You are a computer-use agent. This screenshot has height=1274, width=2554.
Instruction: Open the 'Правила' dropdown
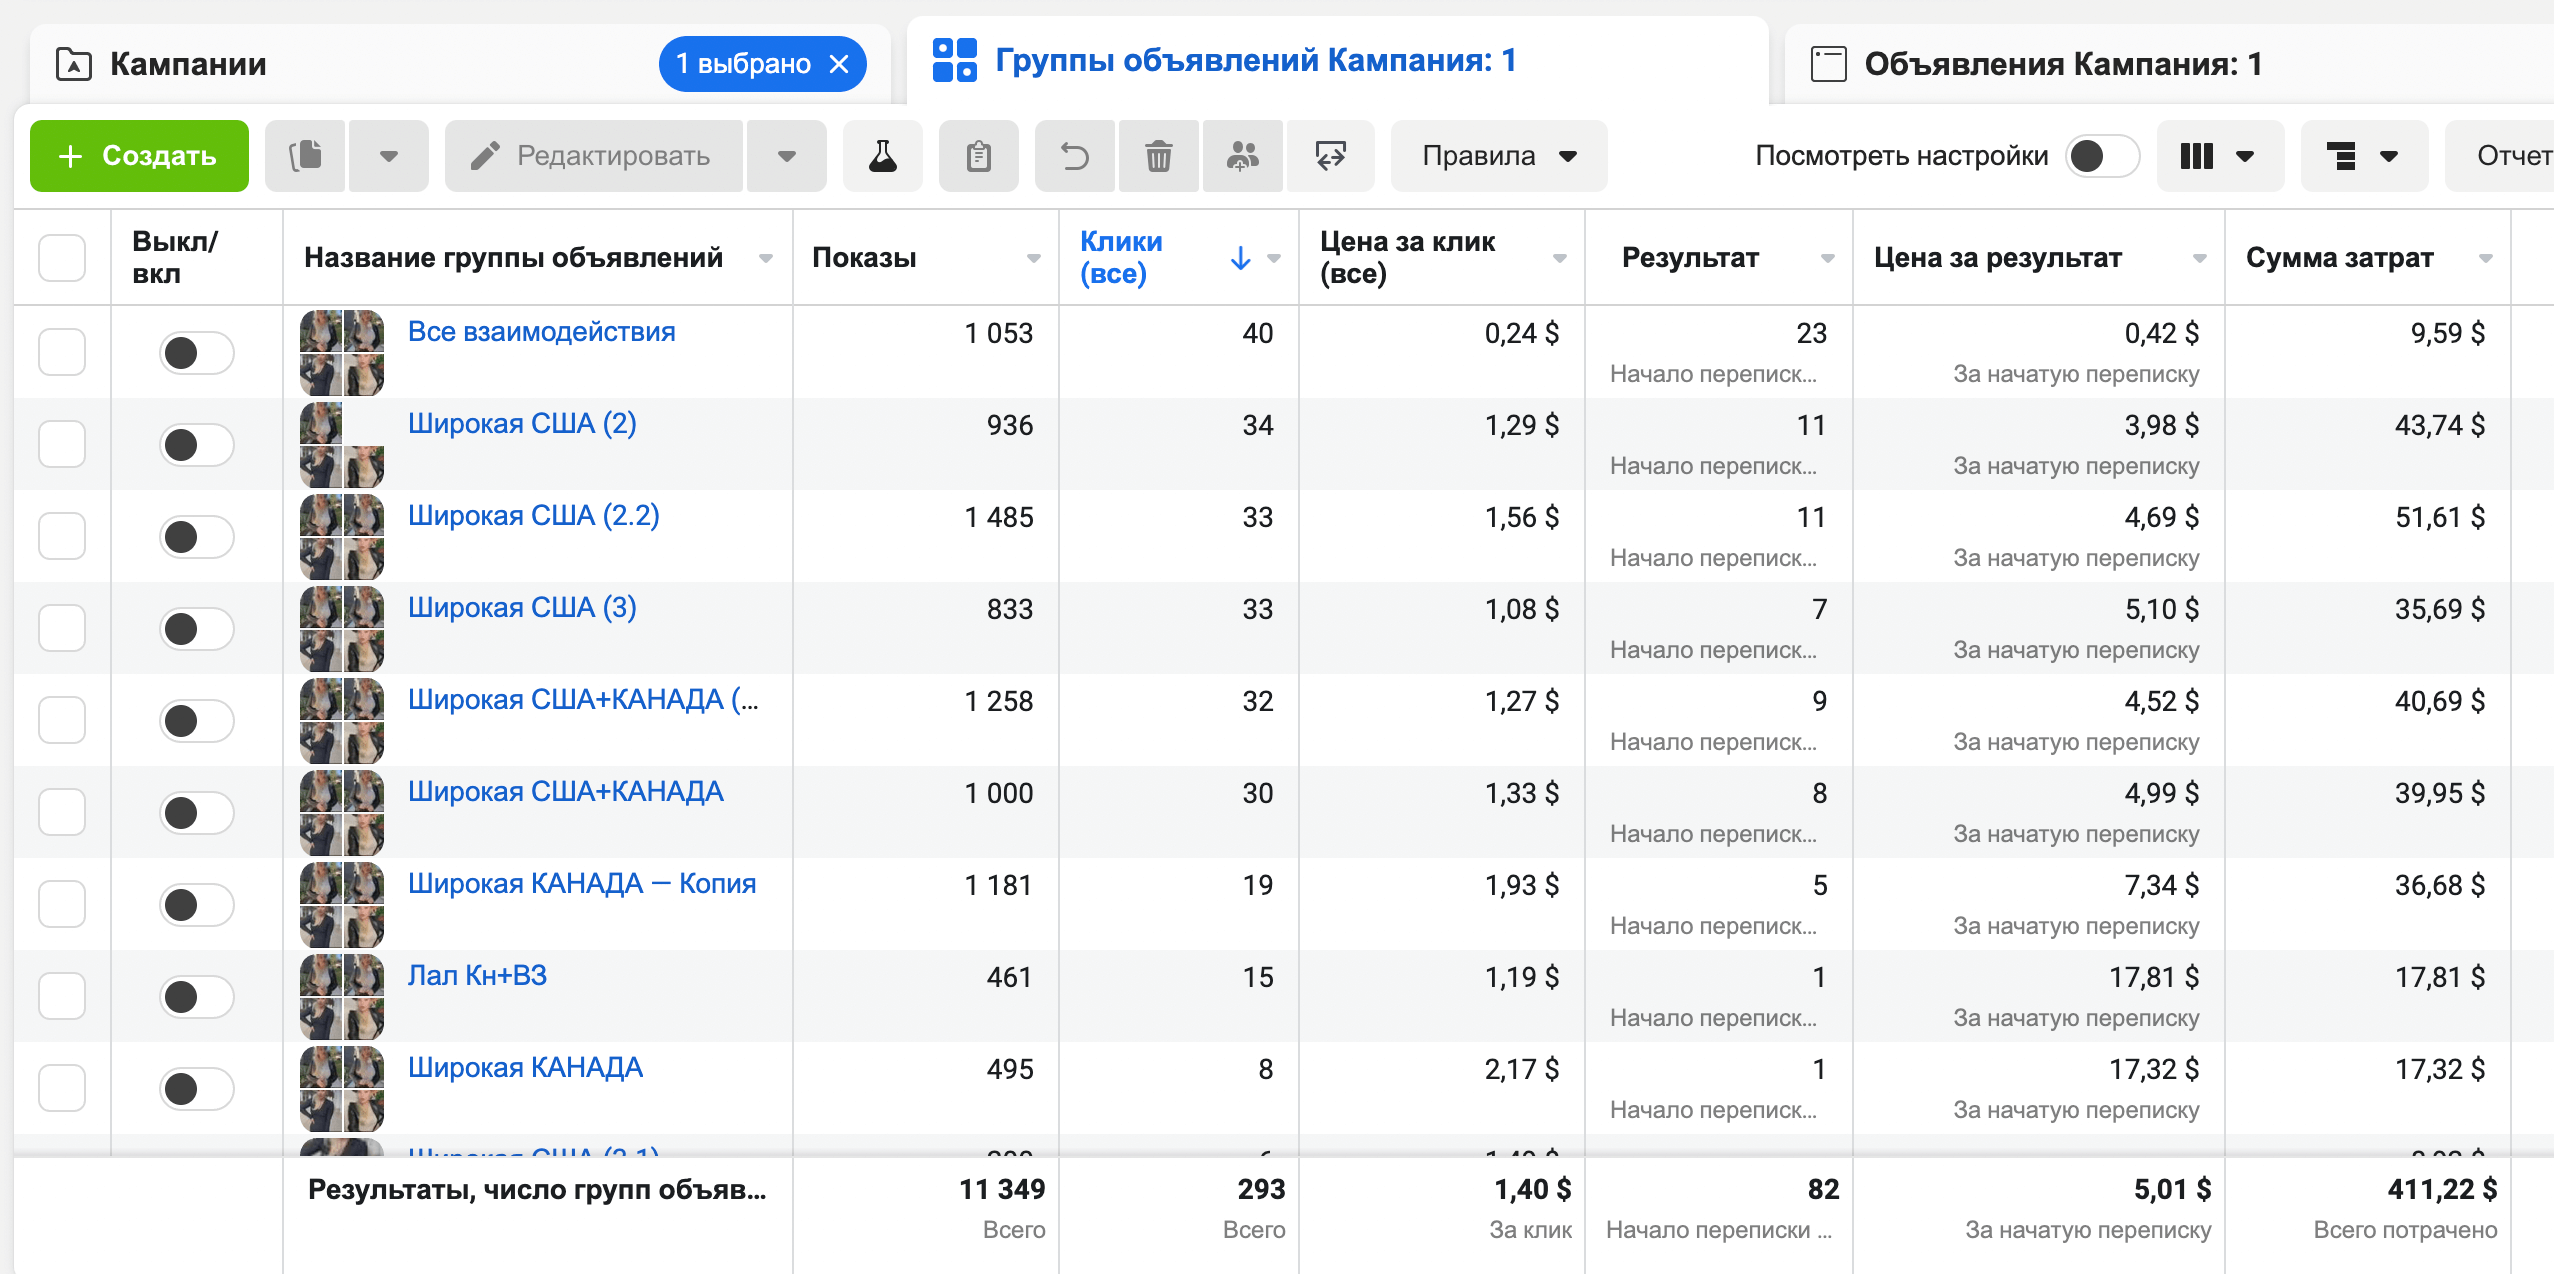pos(1498,156)
